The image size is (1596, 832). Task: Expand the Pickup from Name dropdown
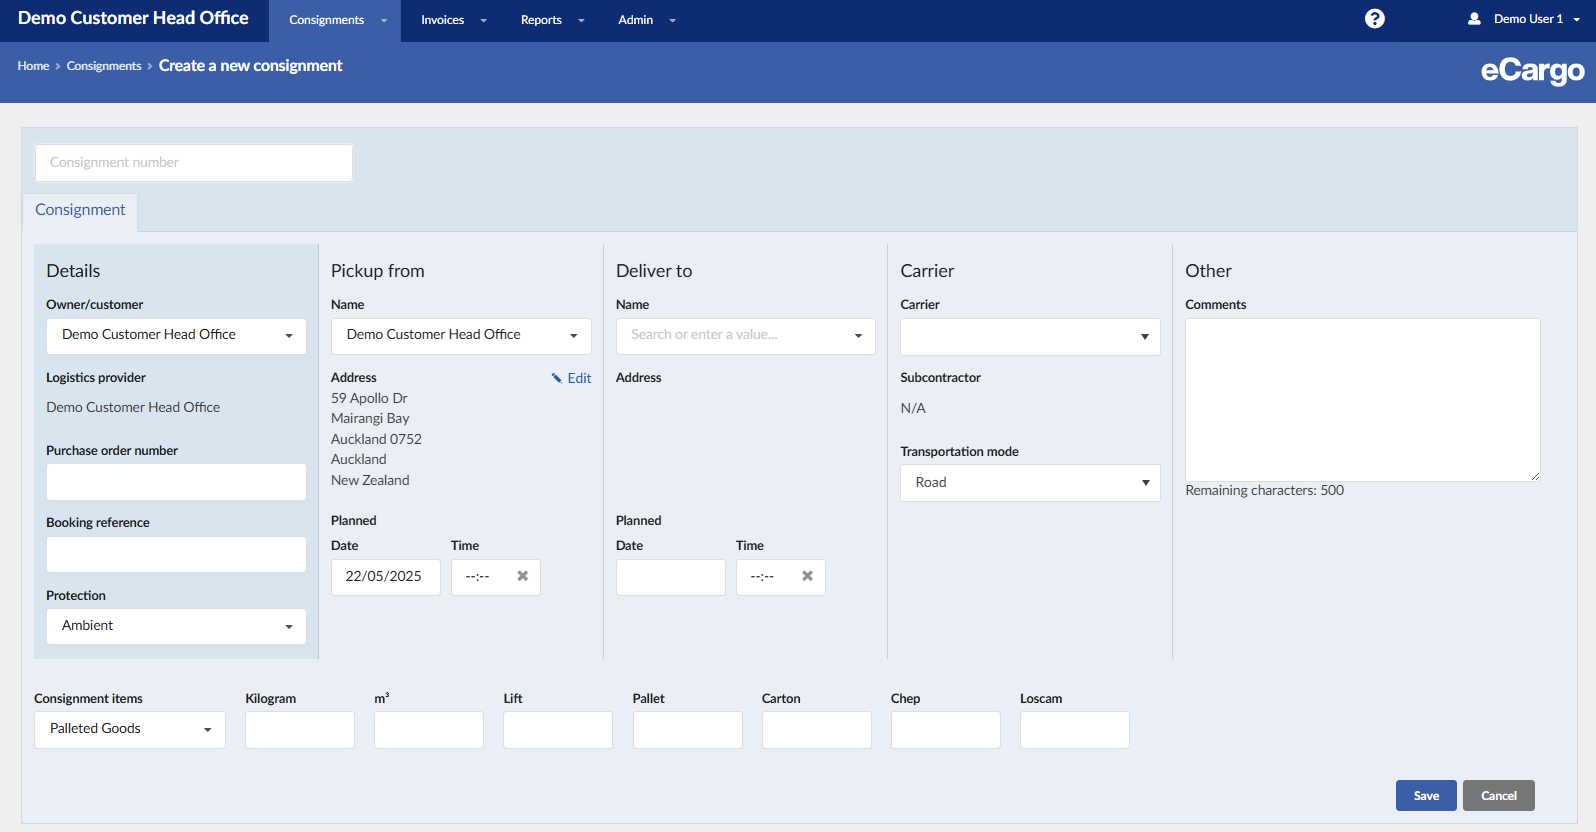click(461, 336)
